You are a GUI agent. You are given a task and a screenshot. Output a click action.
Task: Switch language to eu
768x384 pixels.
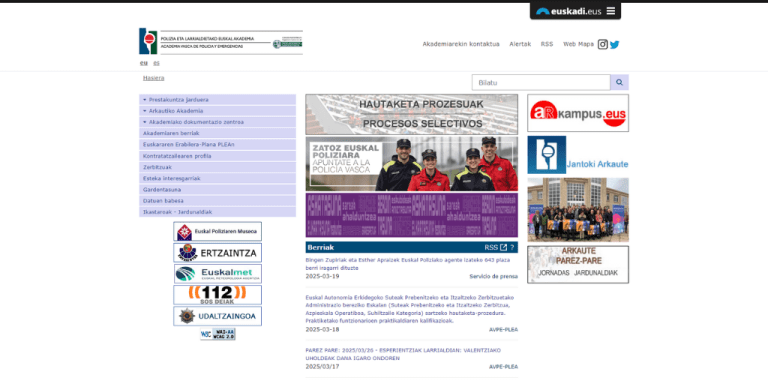click(x=144, y=63)
